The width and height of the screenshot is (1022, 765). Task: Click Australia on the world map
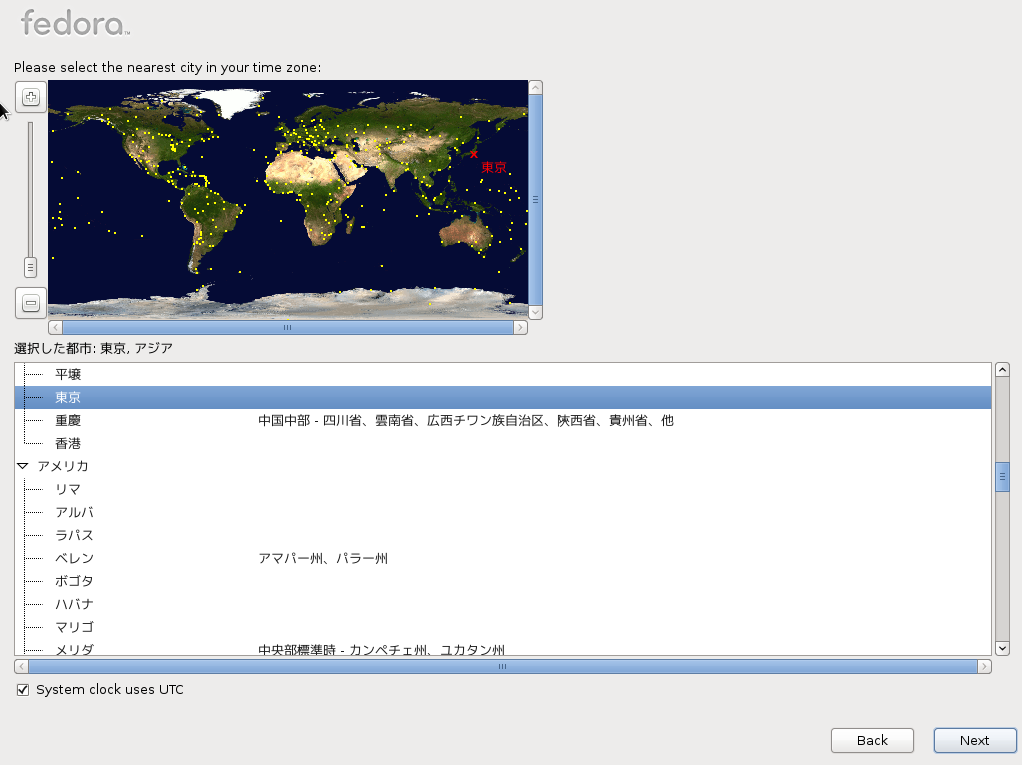tap(465, 233)
